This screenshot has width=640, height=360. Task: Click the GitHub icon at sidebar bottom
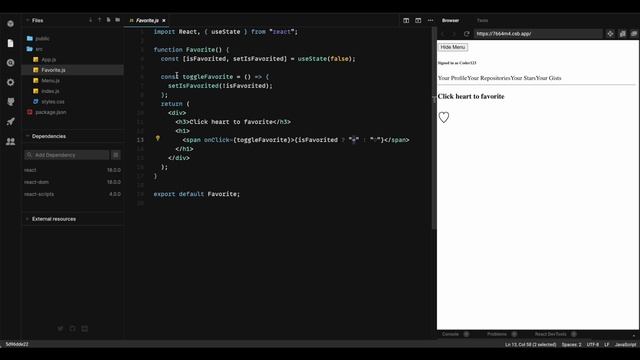[72, 329]
